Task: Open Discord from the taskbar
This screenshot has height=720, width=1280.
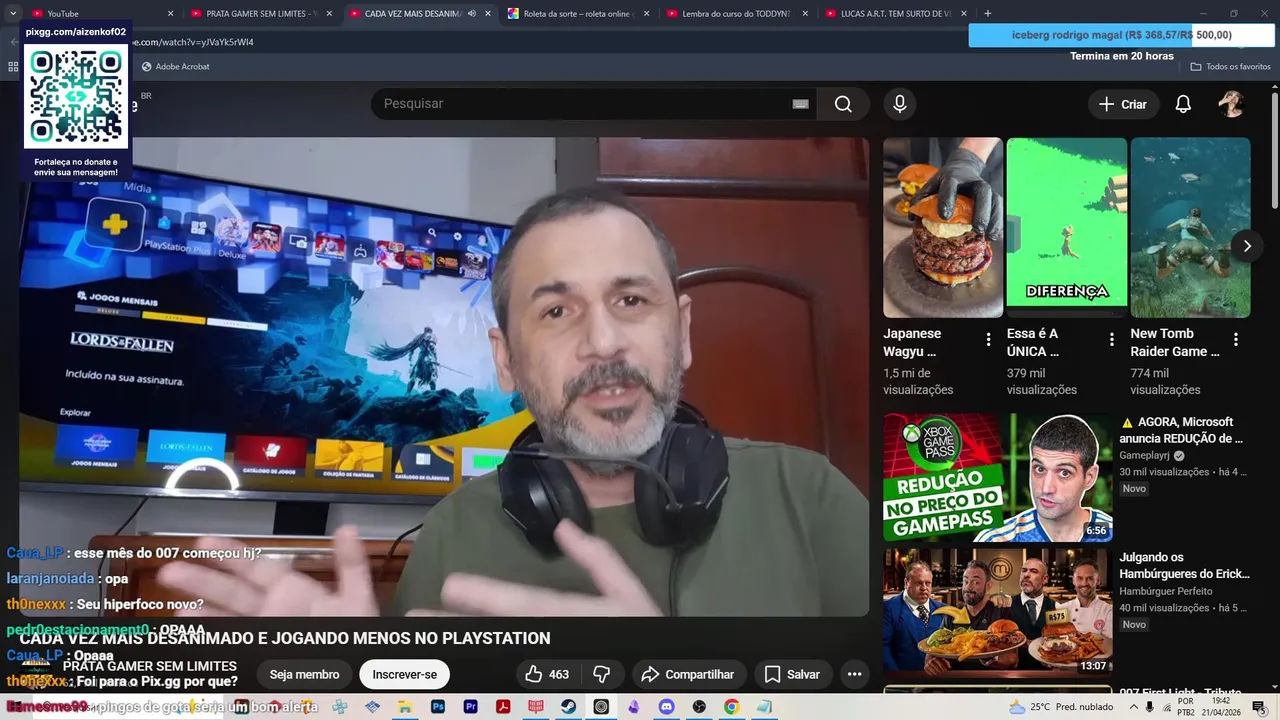Action: pyautogui.click(x=666, y=707)
